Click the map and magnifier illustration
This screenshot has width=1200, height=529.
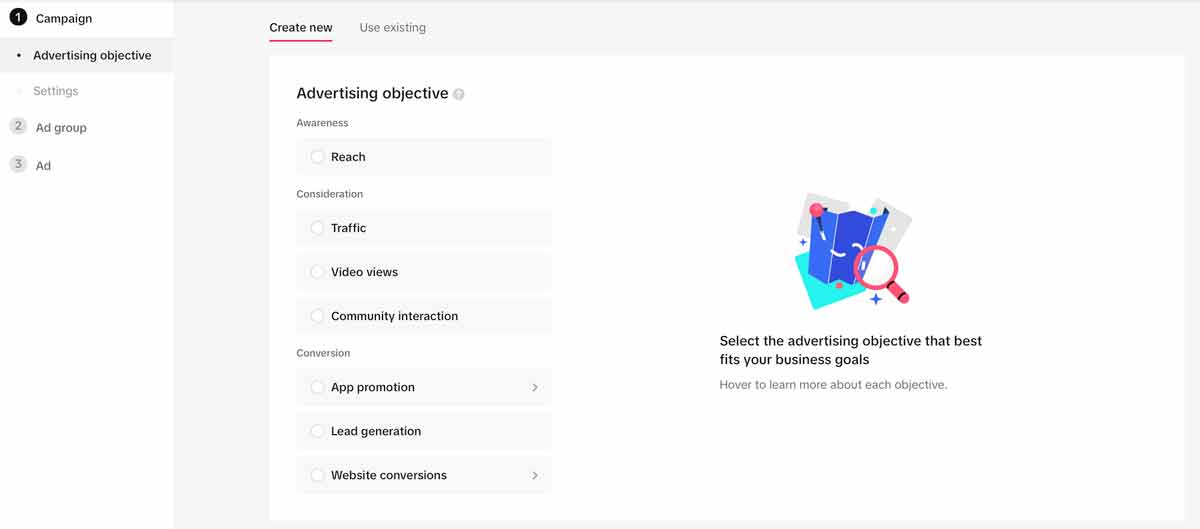click(853, 251)
